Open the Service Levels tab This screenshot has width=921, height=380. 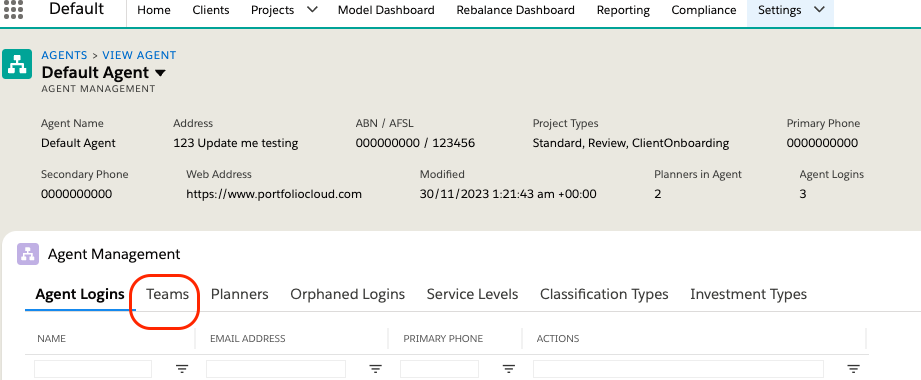[472, 294]
